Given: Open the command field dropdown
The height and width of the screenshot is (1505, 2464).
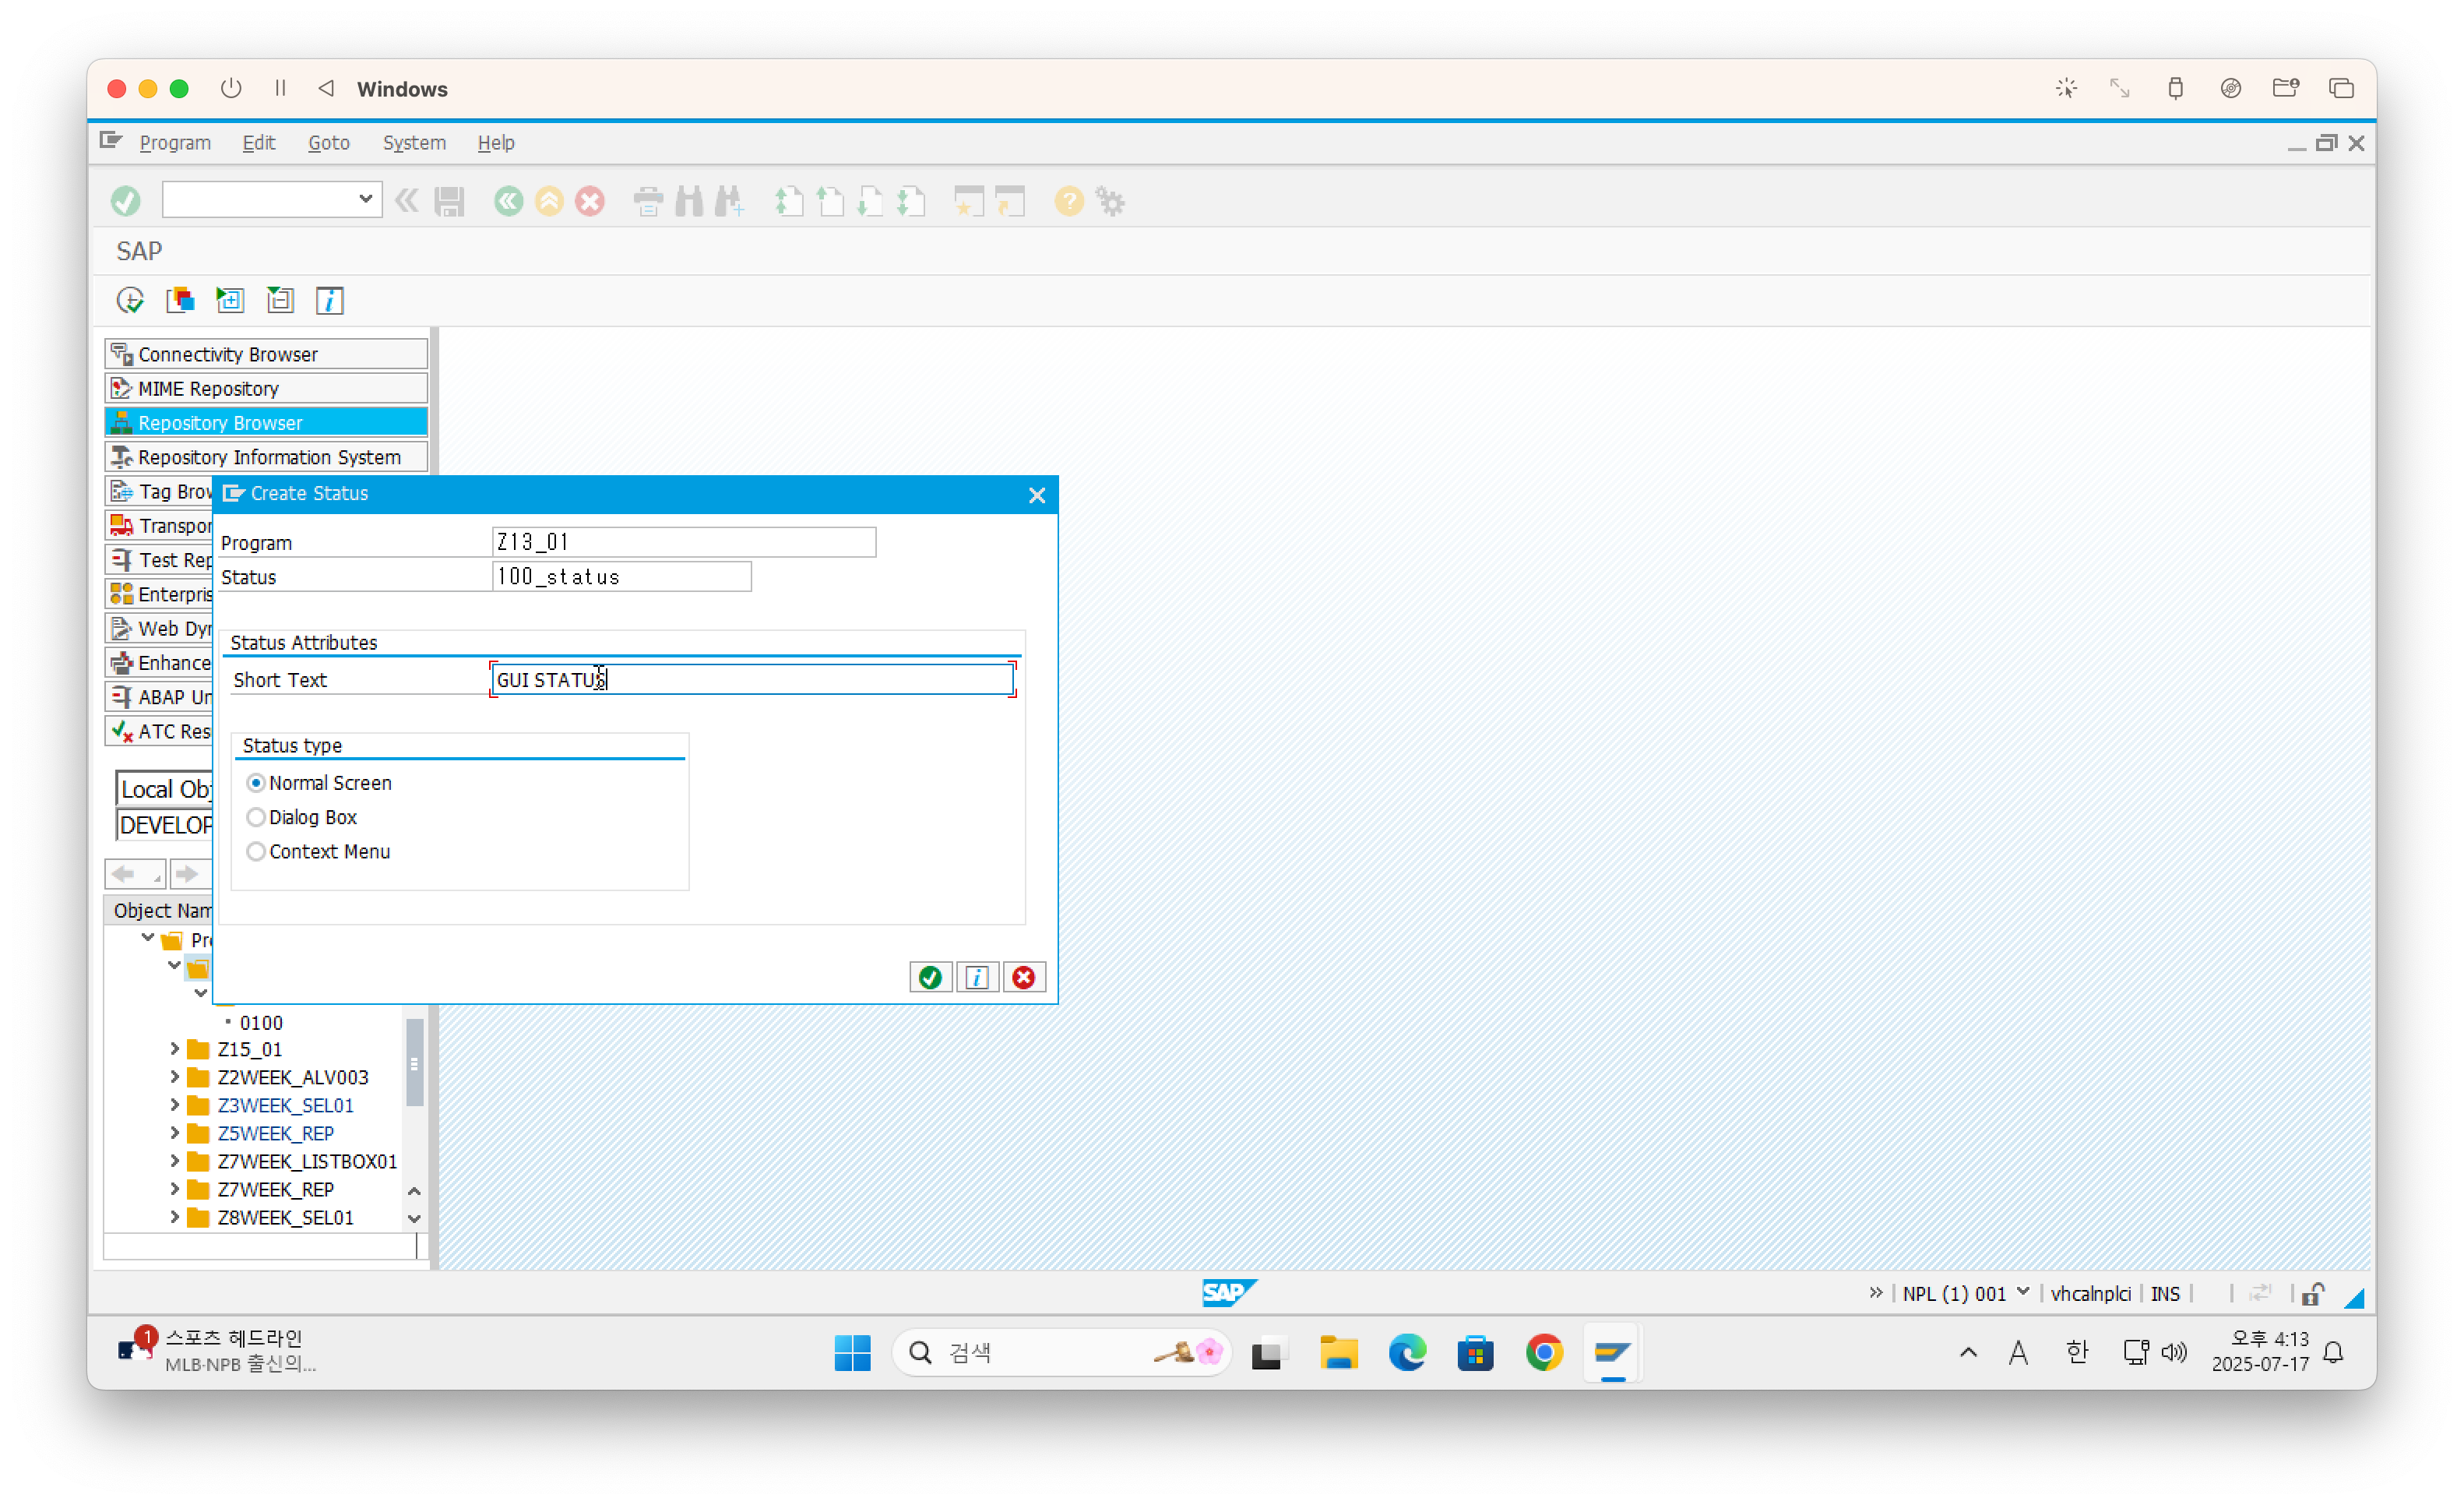Looking at the screenshot, I should (365, 199).
